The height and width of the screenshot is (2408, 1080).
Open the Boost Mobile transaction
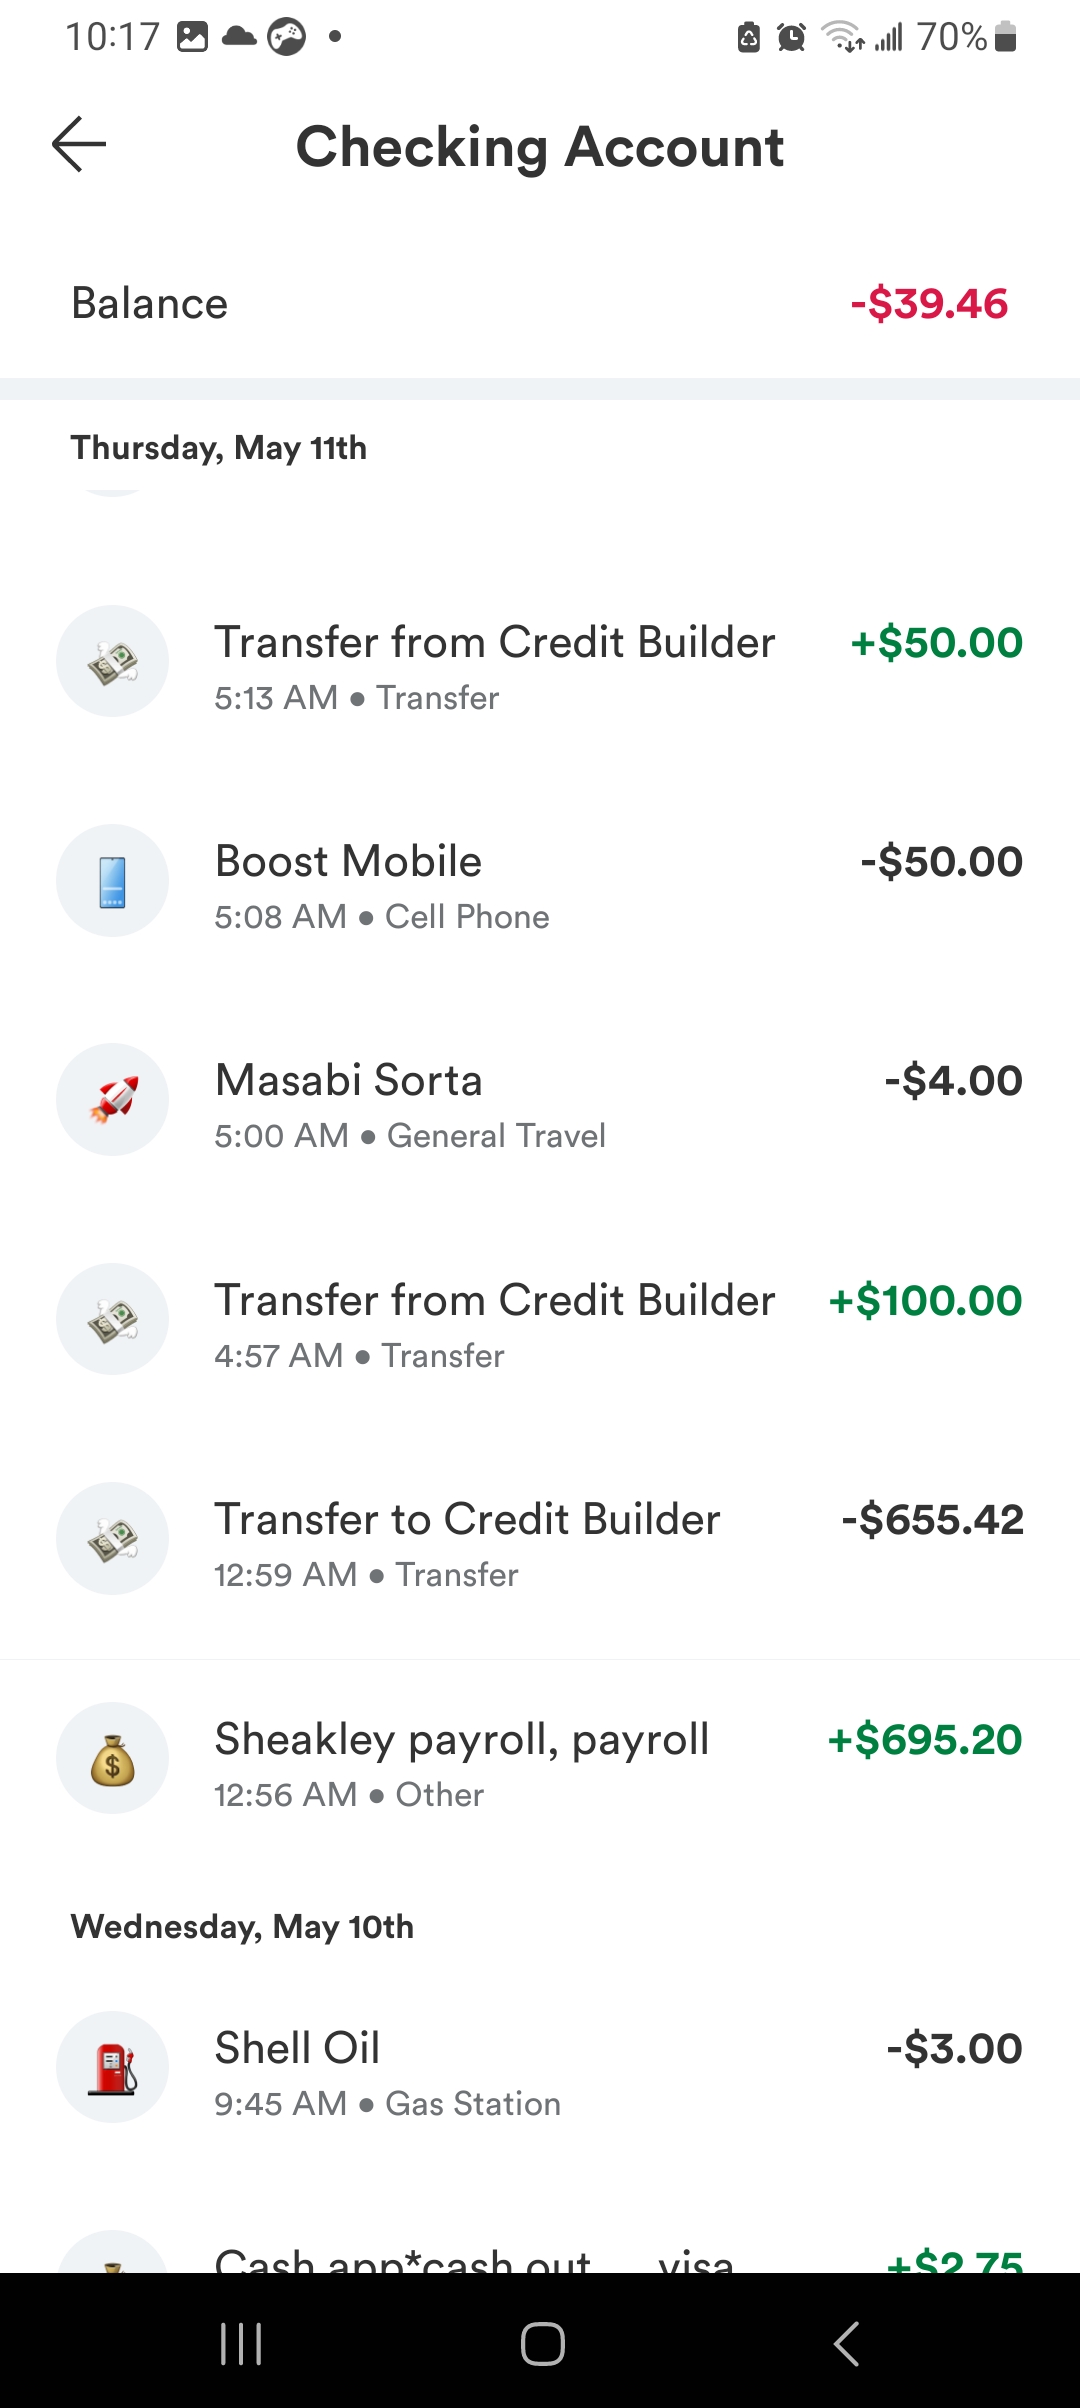(x=348, y=862)
